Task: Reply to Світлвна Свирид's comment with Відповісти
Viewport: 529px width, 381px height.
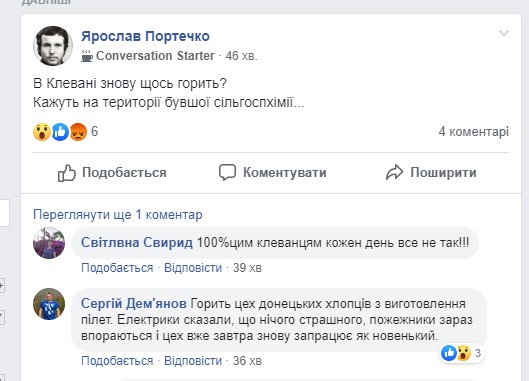Action: click(x=193, y=268)
